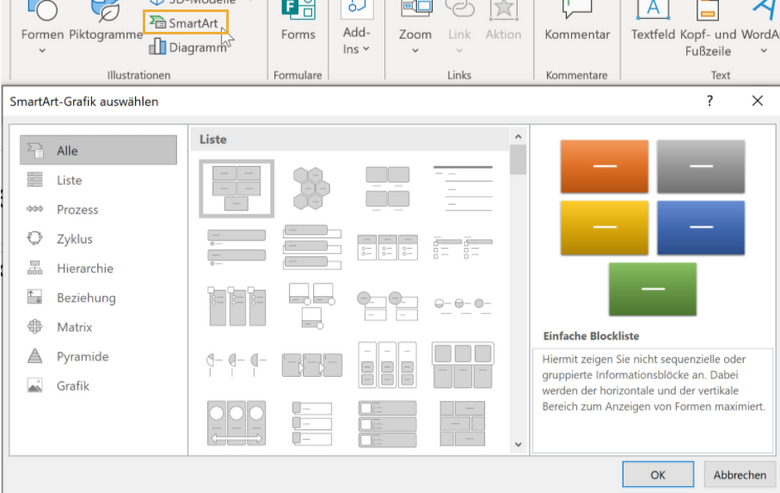Choose the three stacked framed bars layout
The width and height of the screenshot is (780, 493).
click(x=312, y=247)
